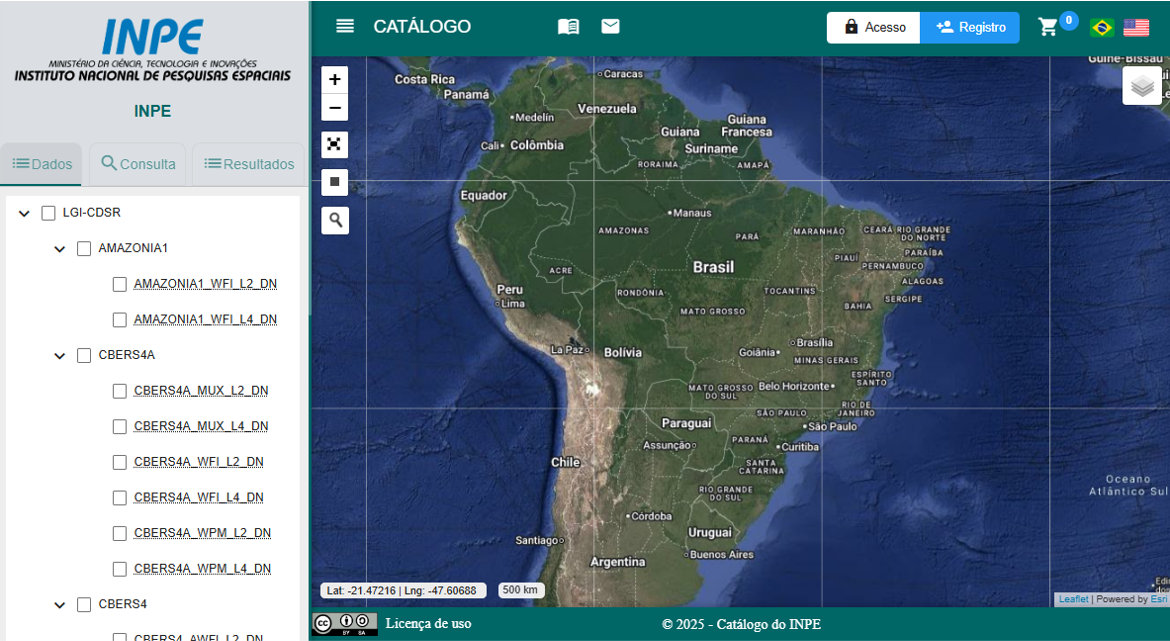This screenshot has height=641, width=1170.
Task: Tick the CBERS4A_MUX_L4_DN checkbox
Action: [120, 426]
